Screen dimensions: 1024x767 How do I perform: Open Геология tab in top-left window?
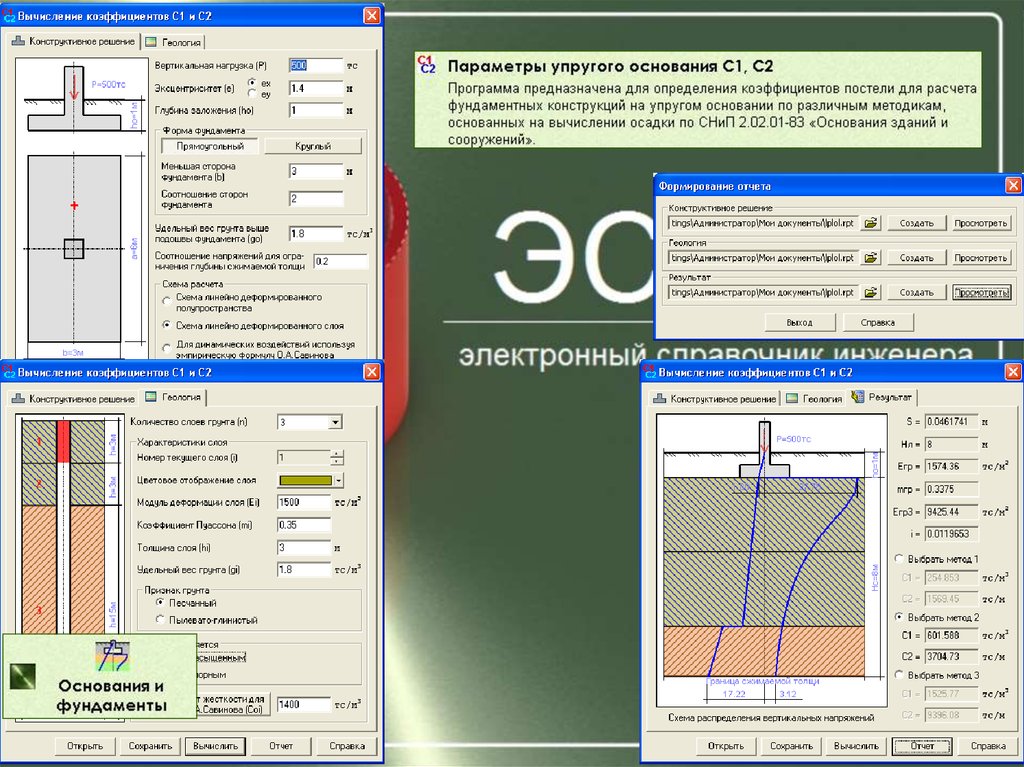pyautogui.click(x=174, y=42)
